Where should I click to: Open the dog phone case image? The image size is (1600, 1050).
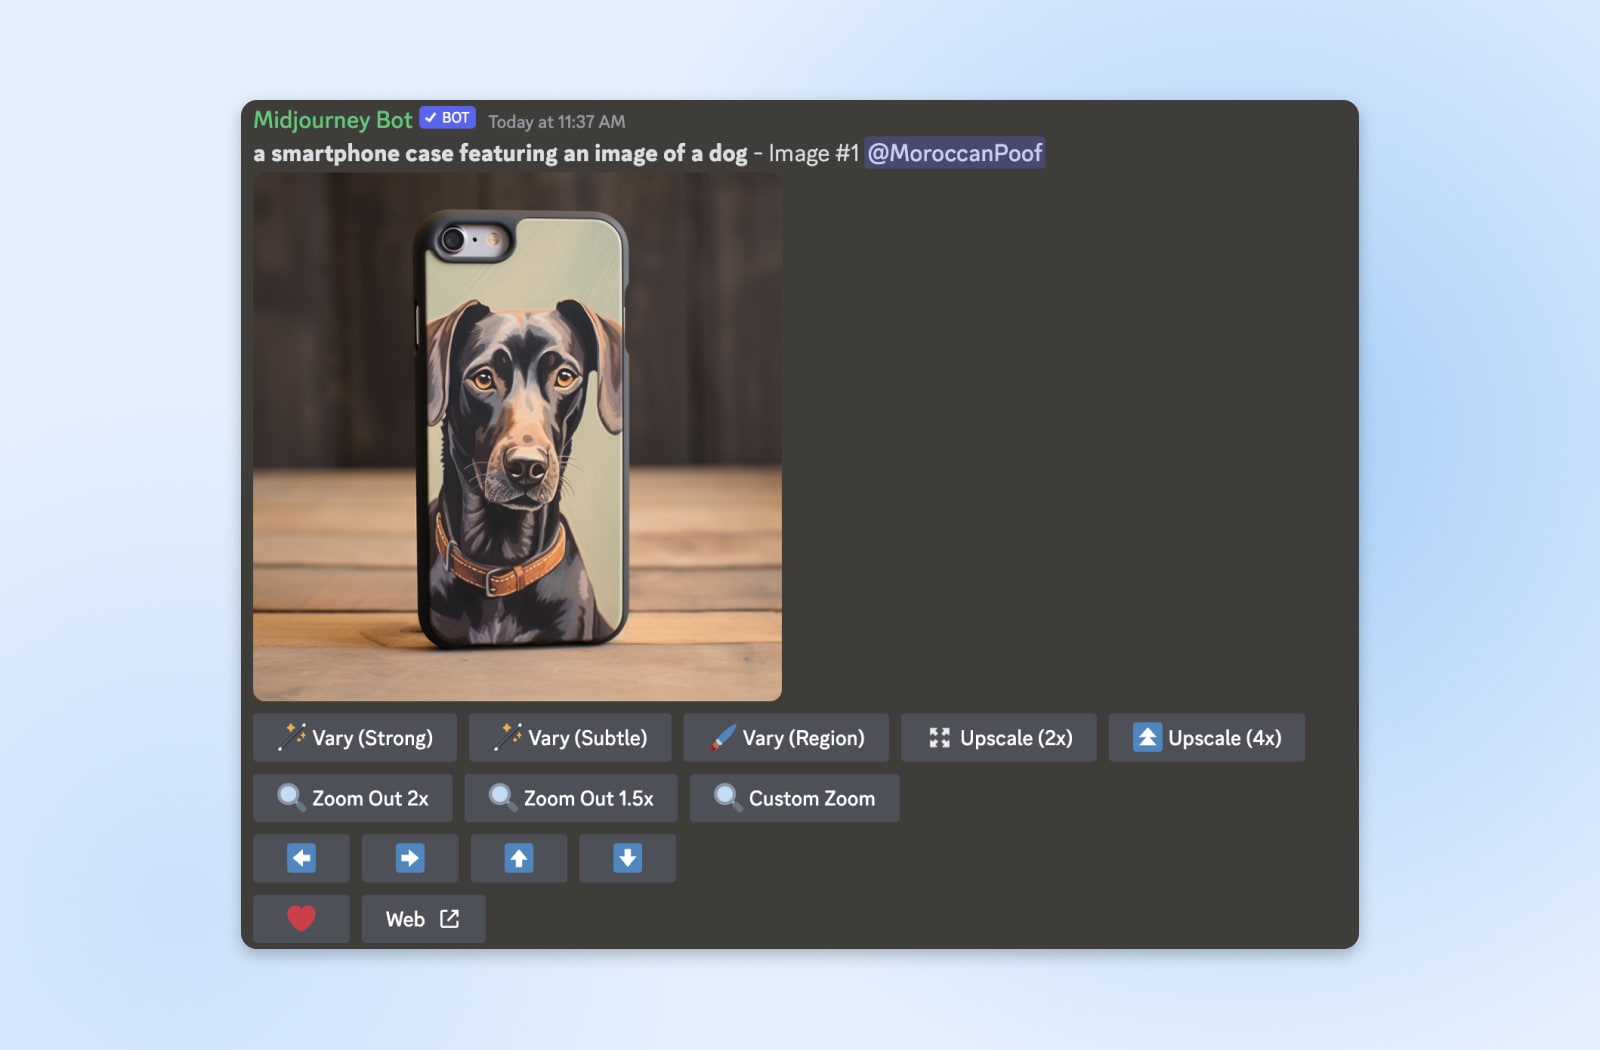pyautogui.click(x=517, y=437)
